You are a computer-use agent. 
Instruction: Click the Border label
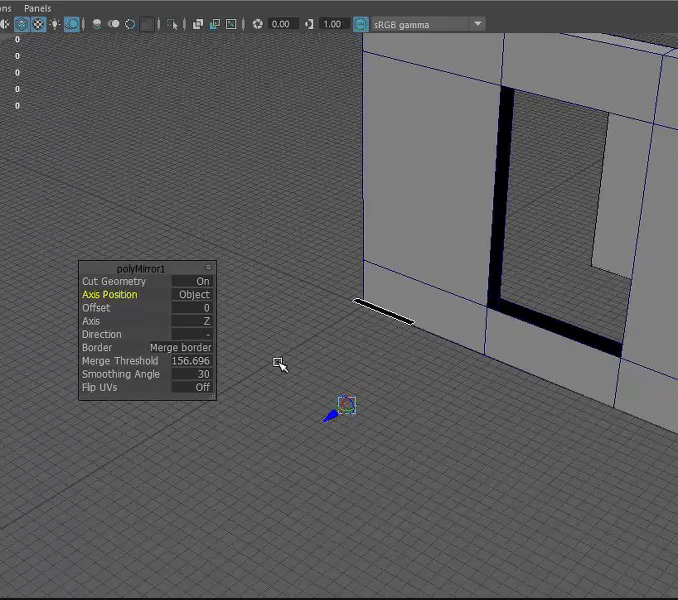click(97, 348)
